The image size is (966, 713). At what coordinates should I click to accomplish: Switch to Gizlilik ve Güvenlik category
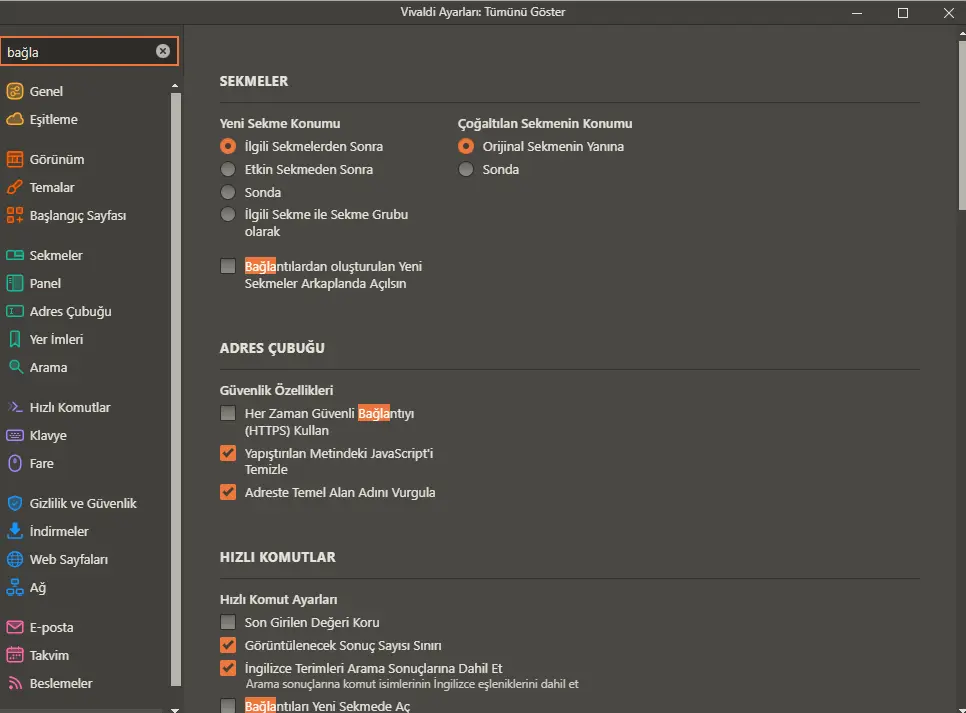click(x=83, y=503)
